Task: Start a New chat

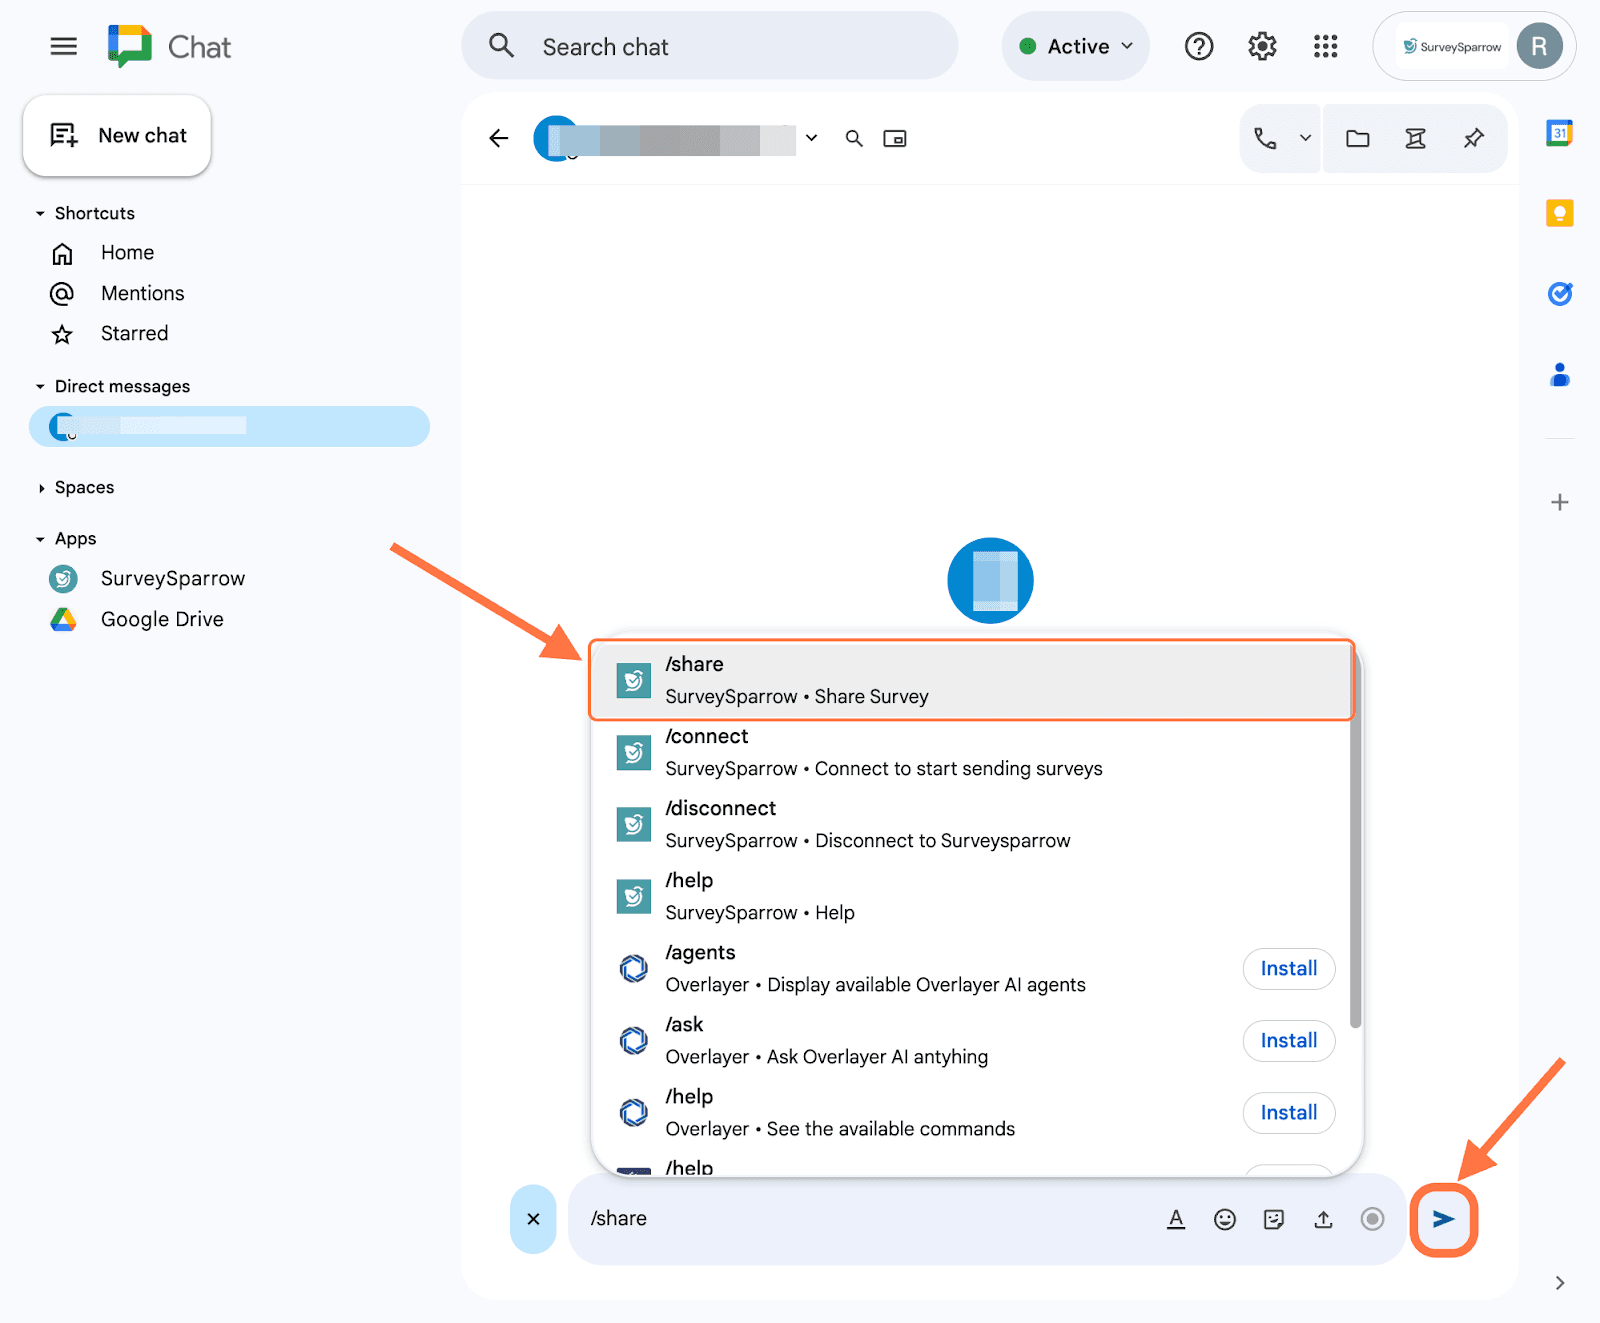Action: [x=117, y=136]
